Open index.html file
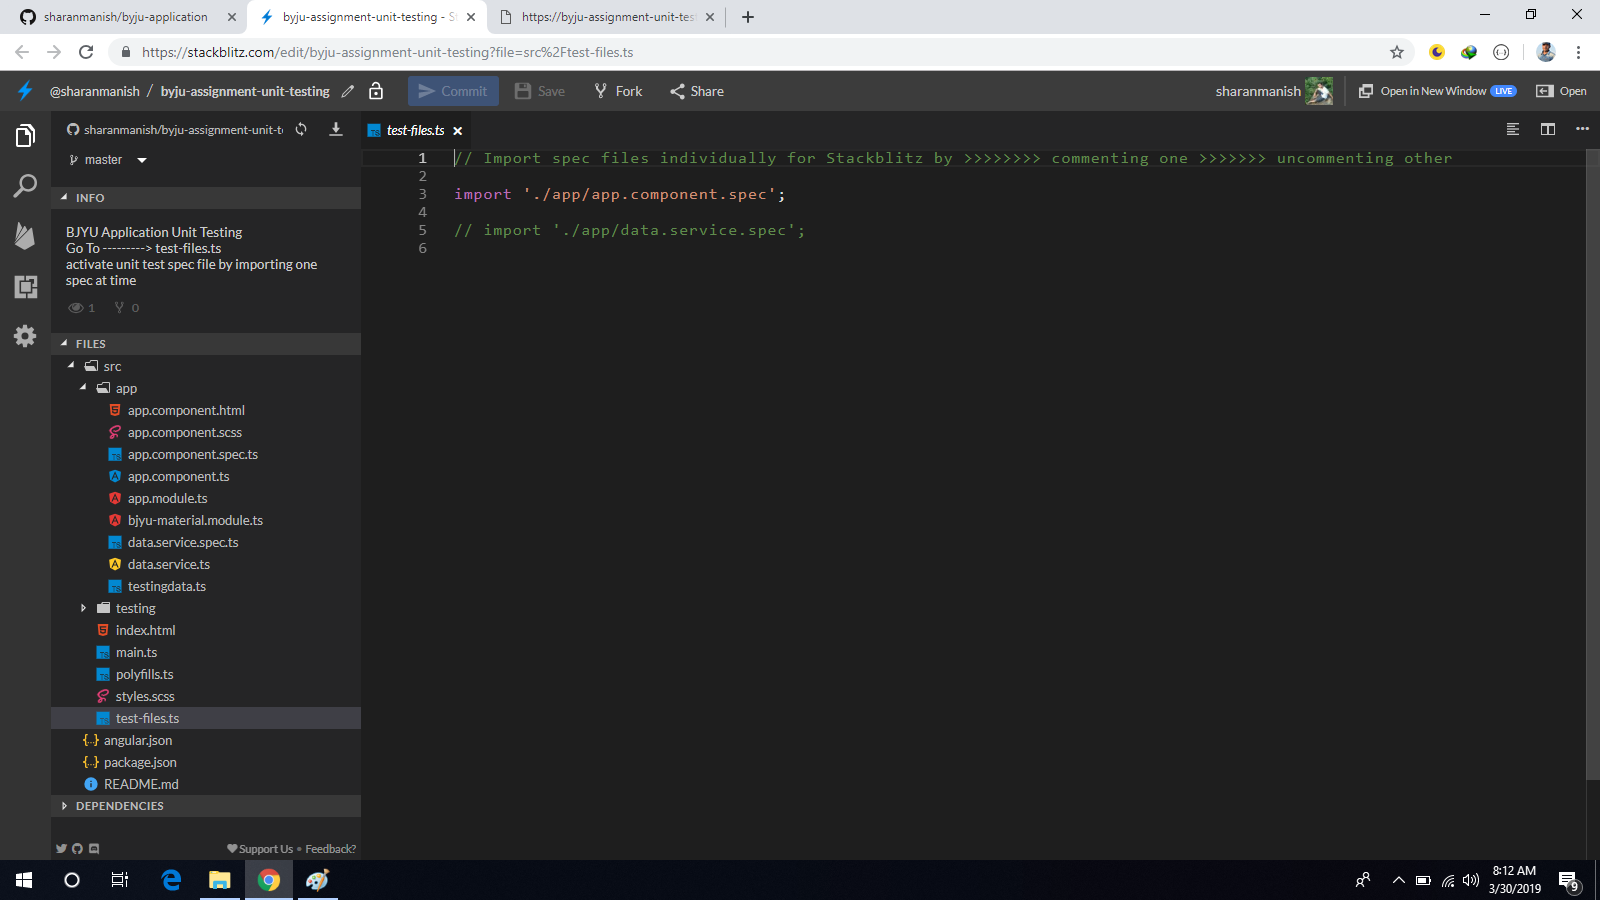 pos(145,630)
